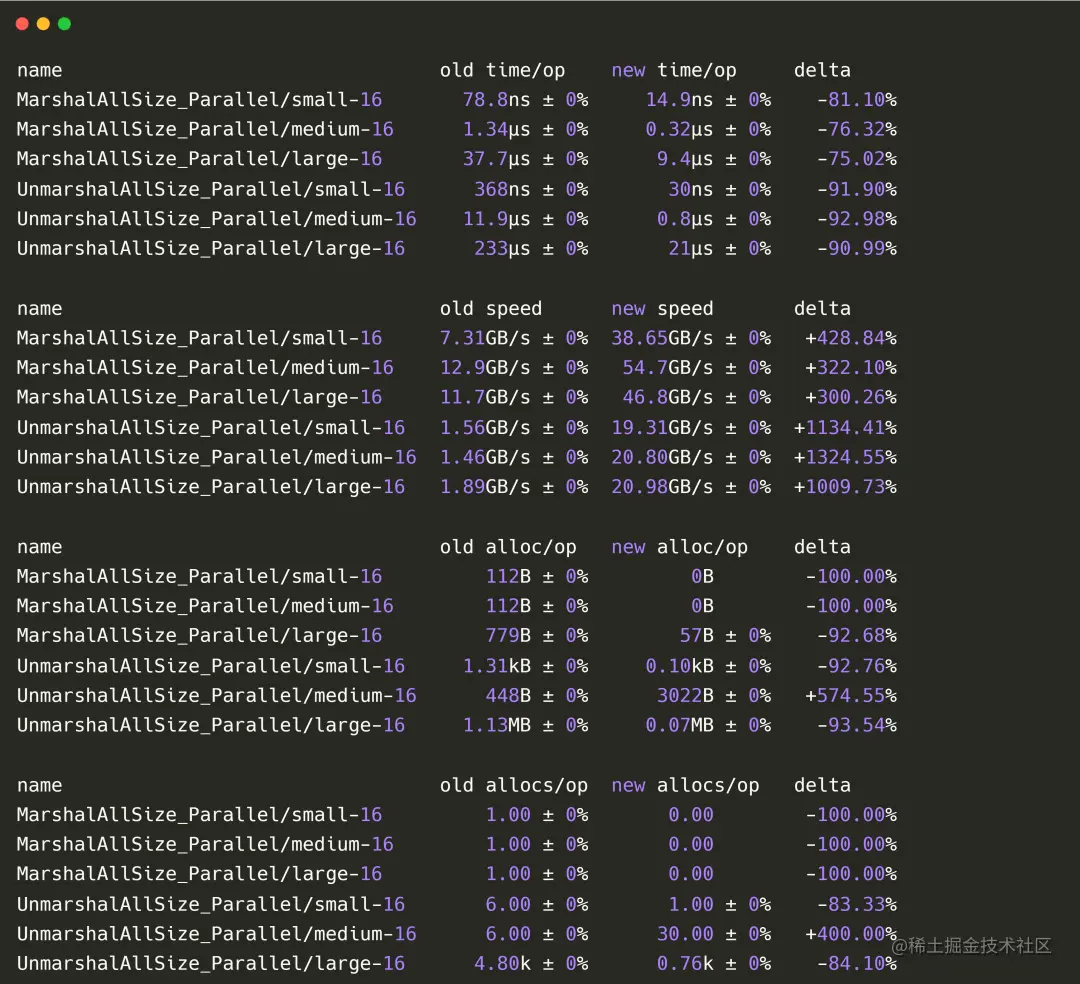This screenshot has height=984, width=1080.
Task: Select the delta "+1324.55%"
Action: [x=845, y=457]
